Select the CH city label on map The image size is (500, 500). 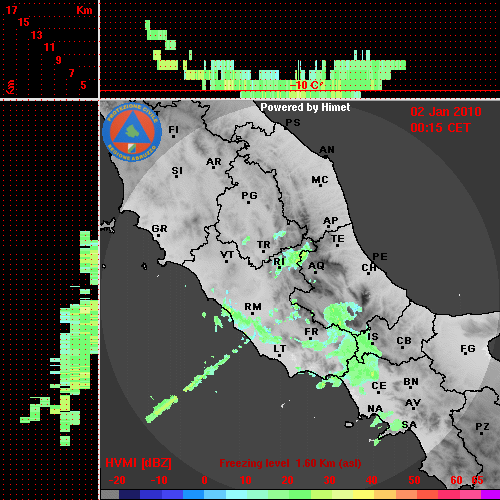point(369,268)
